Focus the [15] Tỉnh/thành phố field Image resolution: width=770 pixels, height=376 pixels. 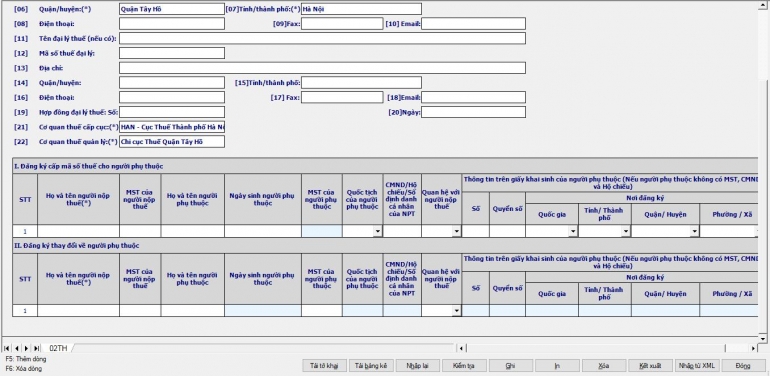point(361,82)
